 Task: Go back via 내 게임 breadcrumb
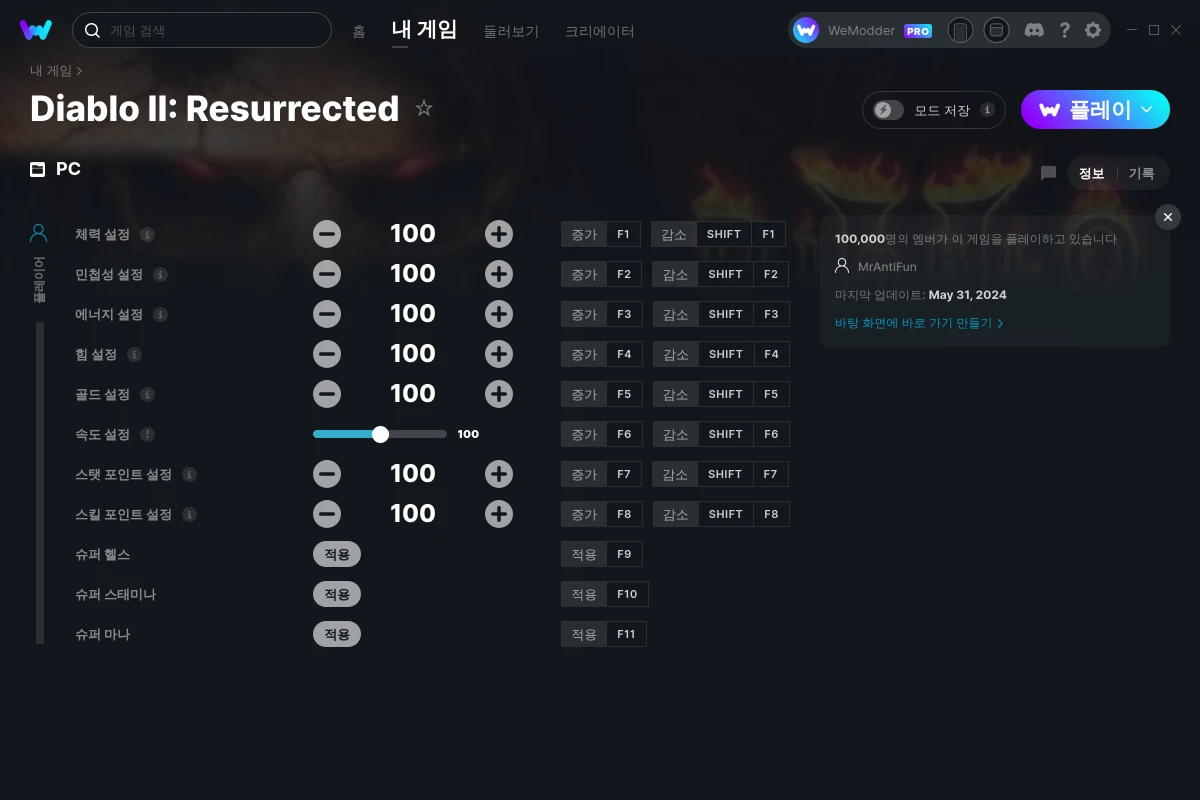(51, 71)
